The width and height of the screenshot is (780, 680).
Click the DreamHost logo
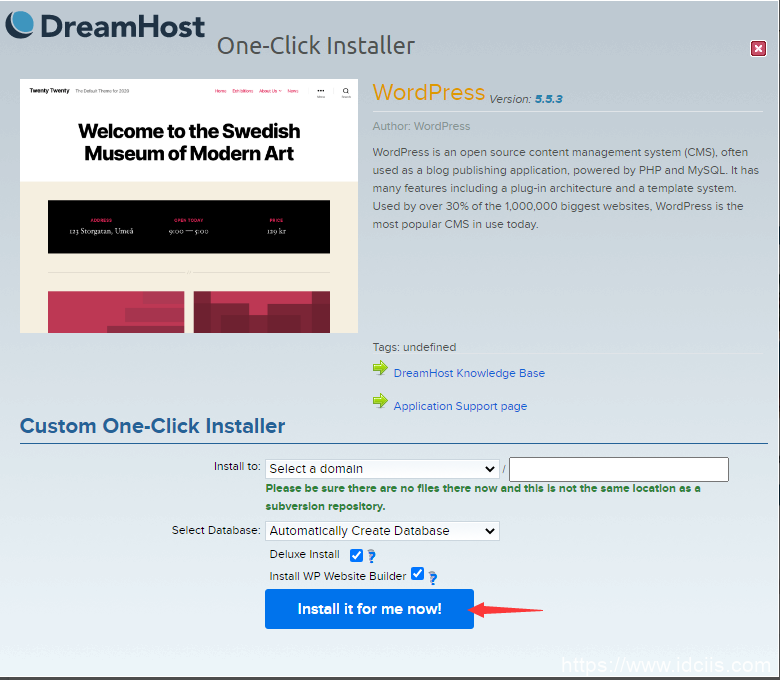pyautogui.click(x=105, y=25)
